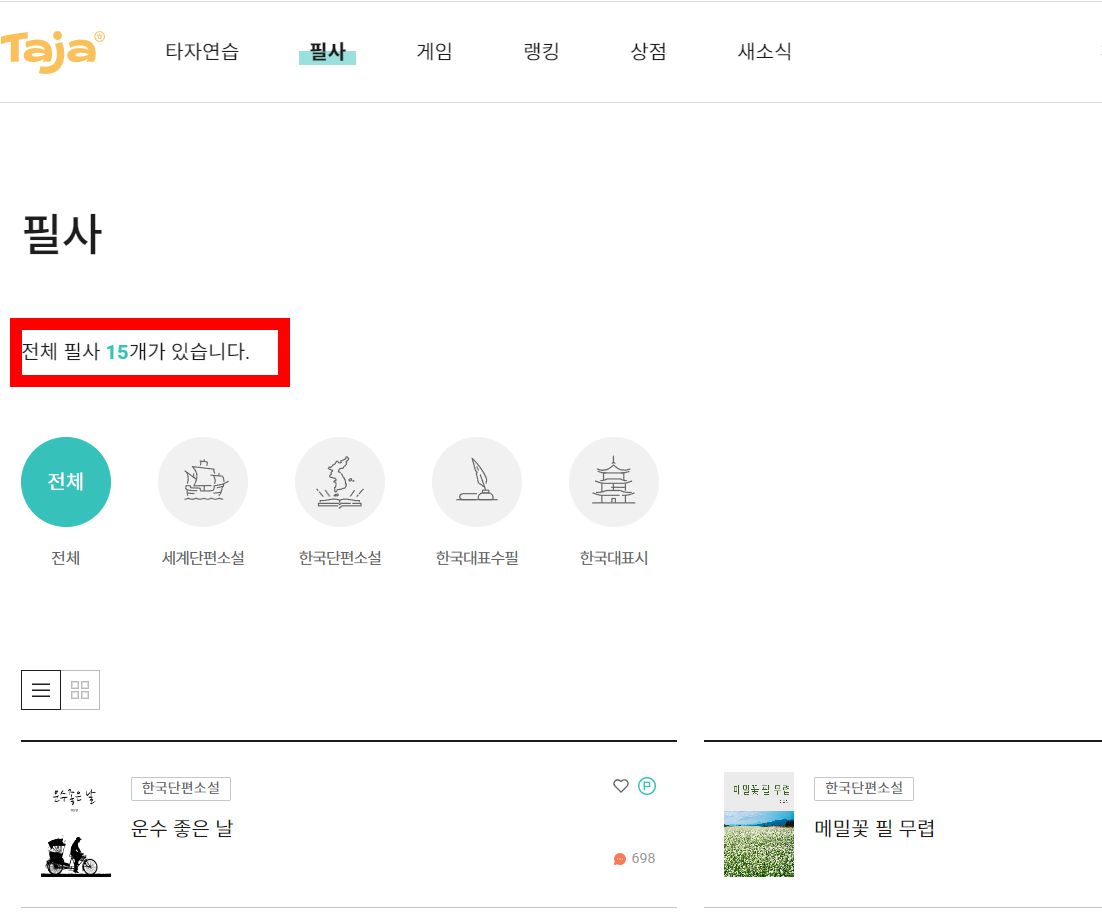Expand the 한국단편소설 tag on 메밀꽃 필 무렵

coord(864,788)
